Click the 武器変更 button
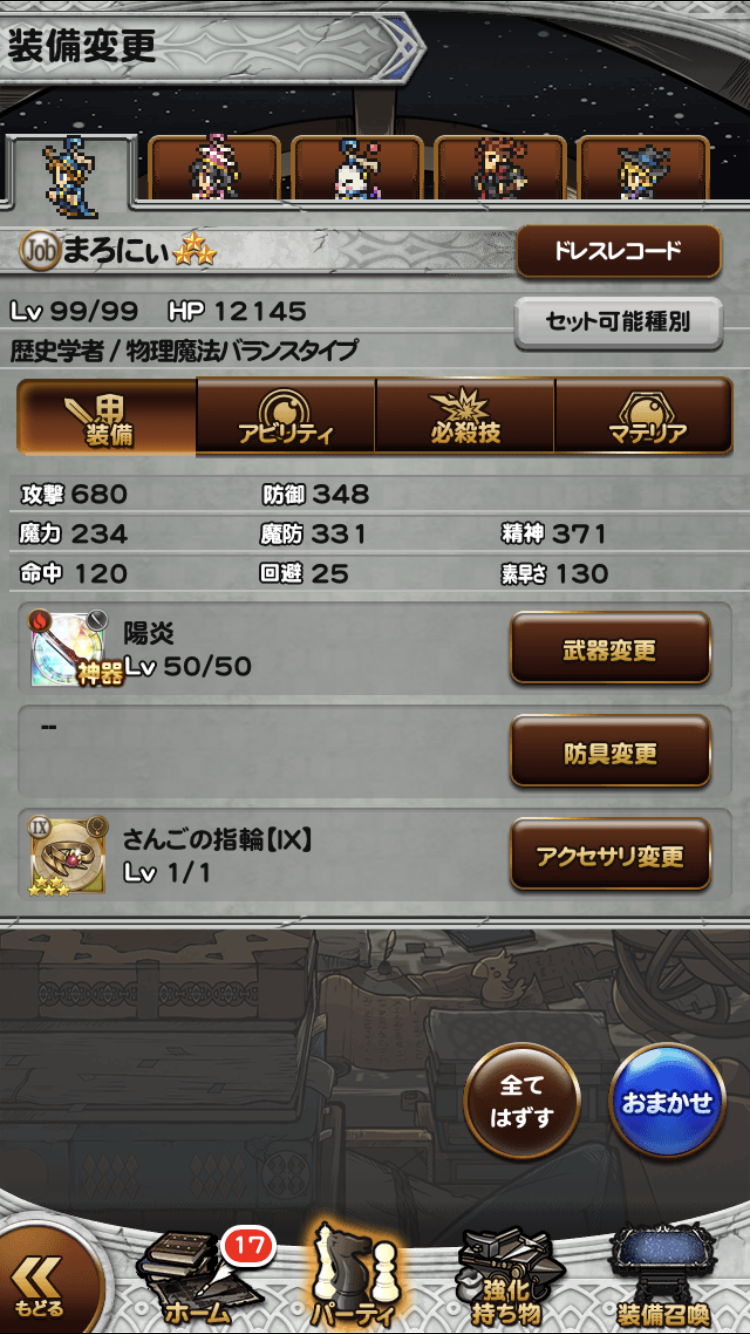The width and height of the screenshot is (750, 1334). (x=610, y=648)
